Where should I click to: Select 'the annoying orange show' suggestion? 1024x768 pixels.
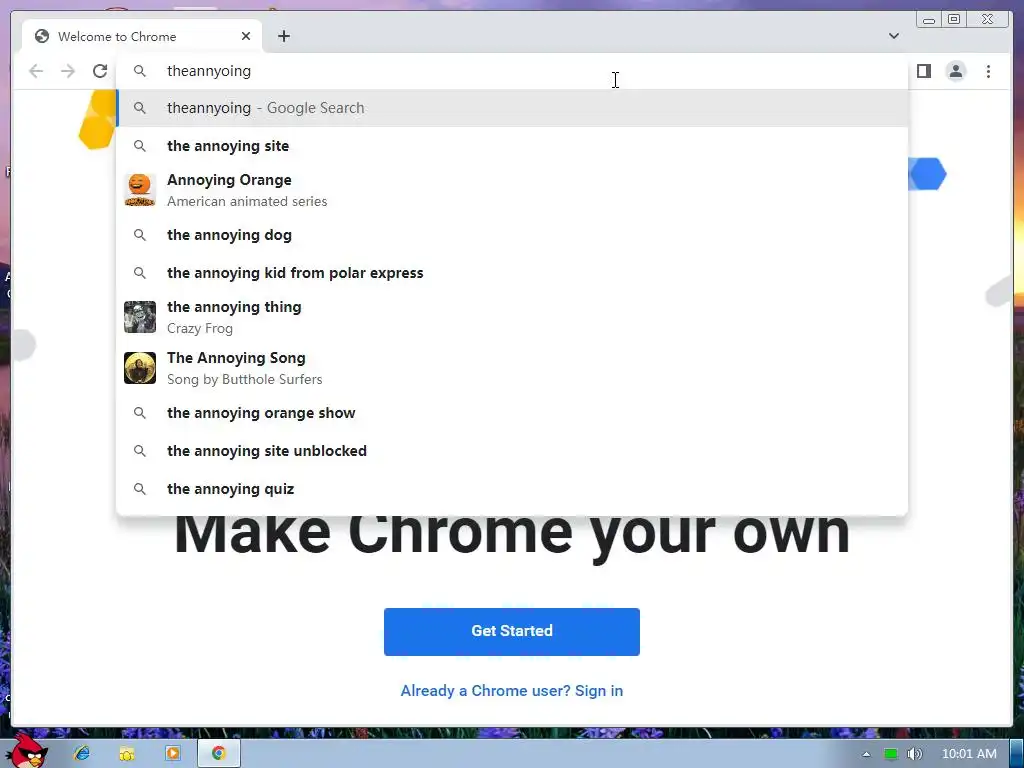512,413
